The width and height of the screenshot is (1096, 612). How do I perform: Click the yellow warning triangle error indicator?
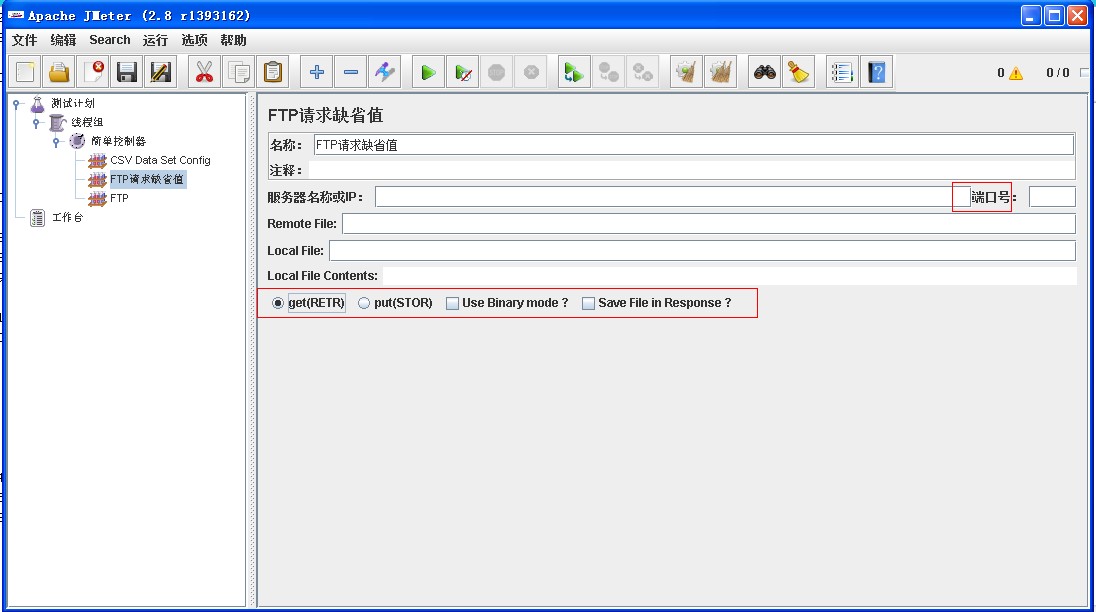(x=1016, y=73)
